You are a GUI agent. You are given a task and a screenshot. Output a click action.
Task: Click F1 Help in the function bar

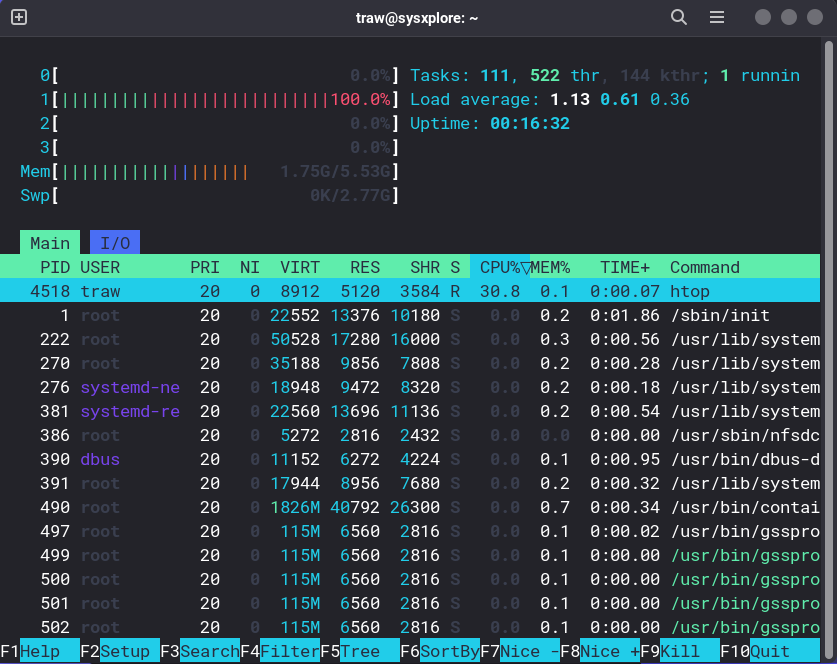(40, 651)
